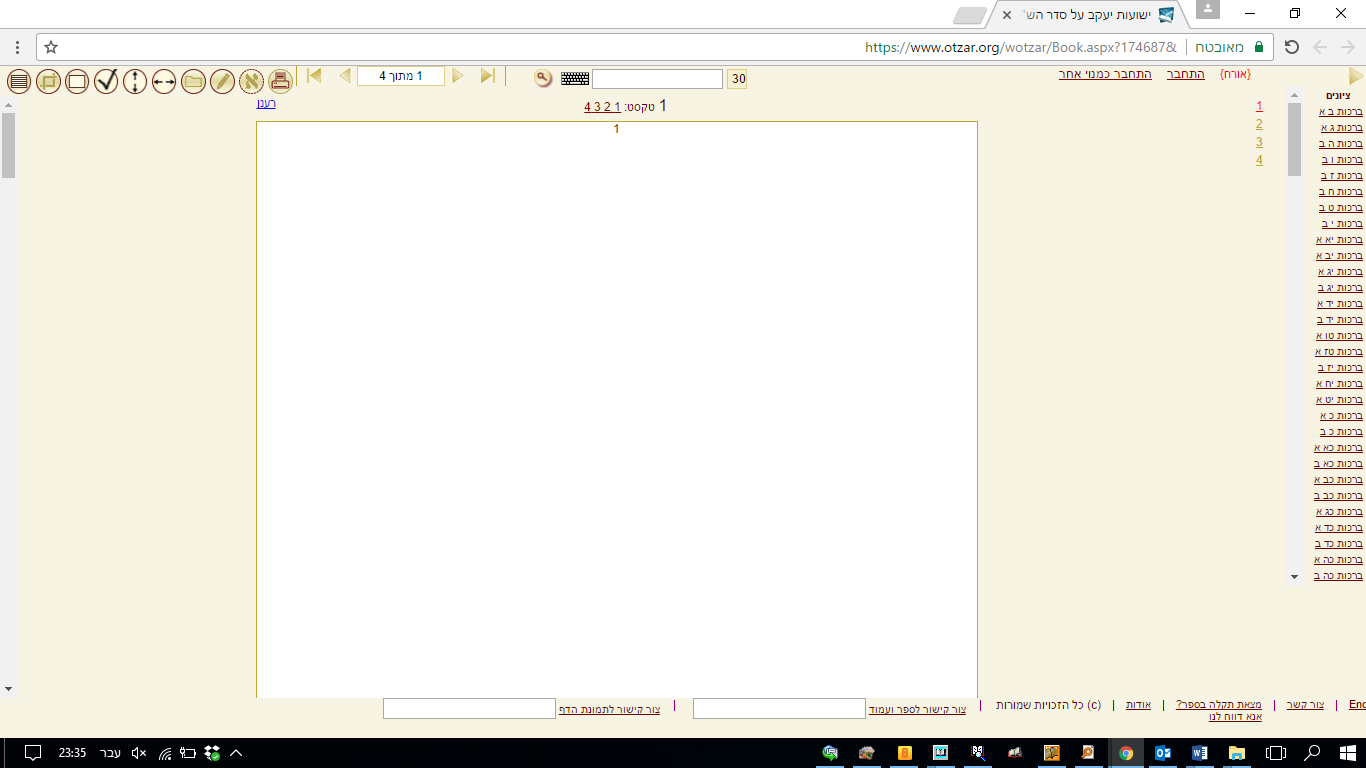
Task: Click the התחבר login link
Action: pos(1185,75)
